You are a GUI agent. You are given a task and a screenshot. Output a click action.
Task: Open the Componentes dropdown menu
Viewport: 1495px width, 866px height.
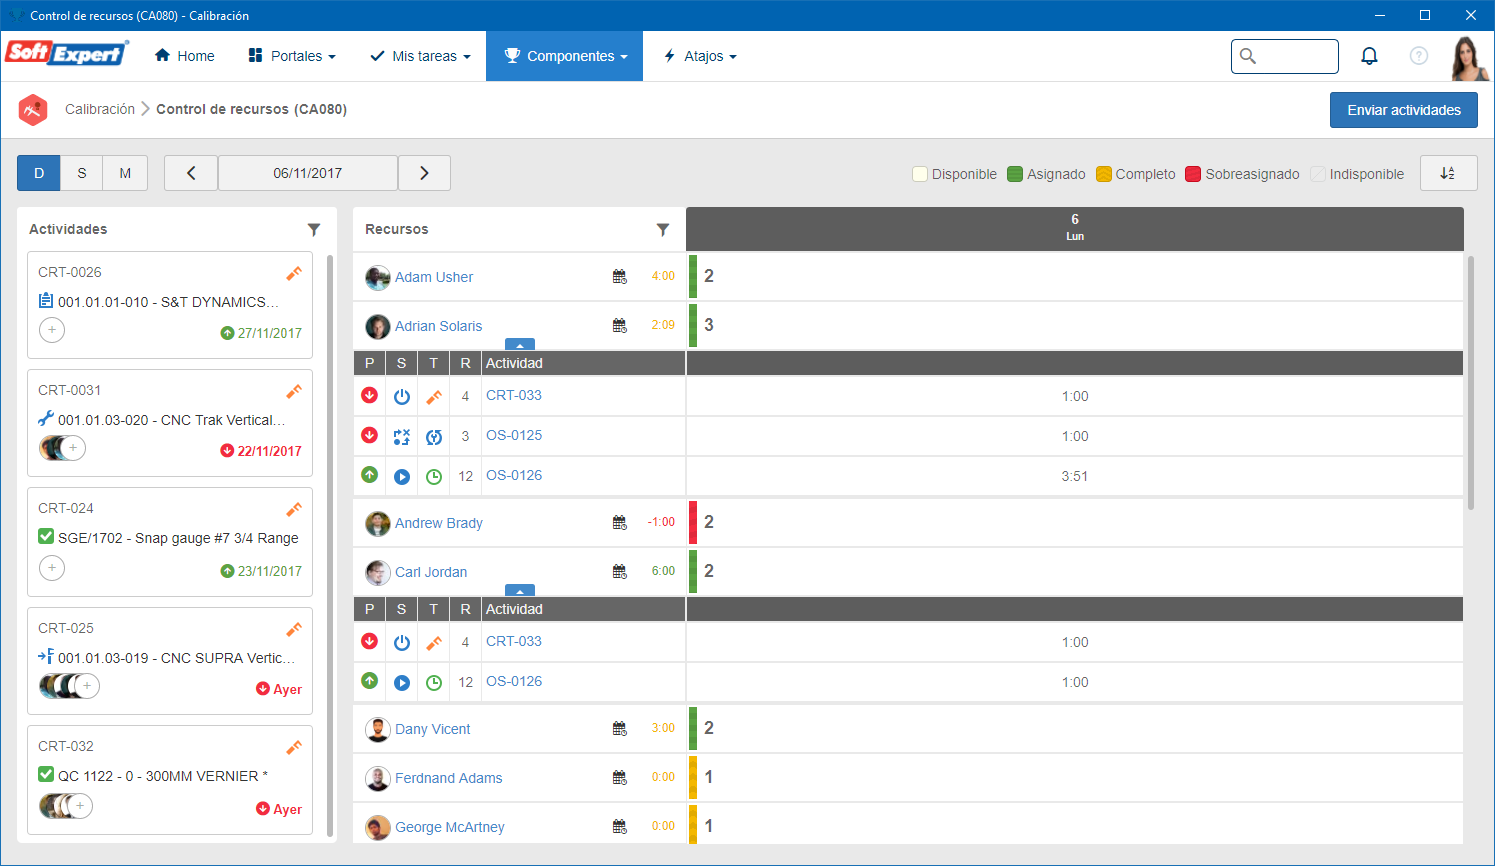[x=565, y=56]
